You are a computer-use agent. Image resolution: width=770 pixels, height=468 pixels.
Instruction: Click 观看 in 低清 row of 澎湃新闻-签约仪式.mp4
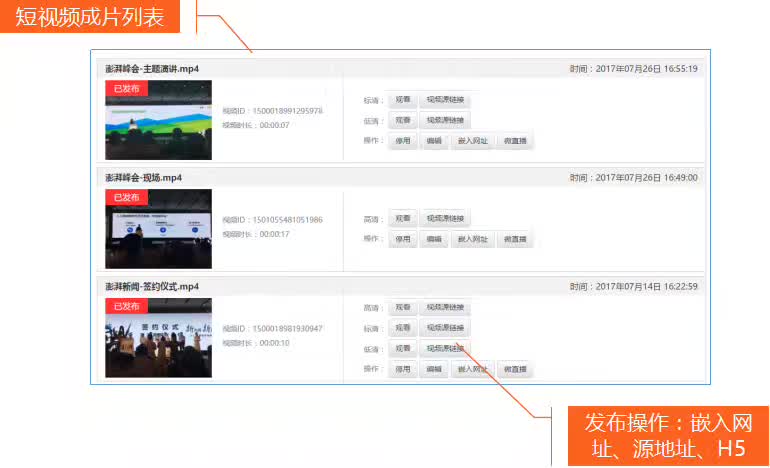[x=402, y=348]
